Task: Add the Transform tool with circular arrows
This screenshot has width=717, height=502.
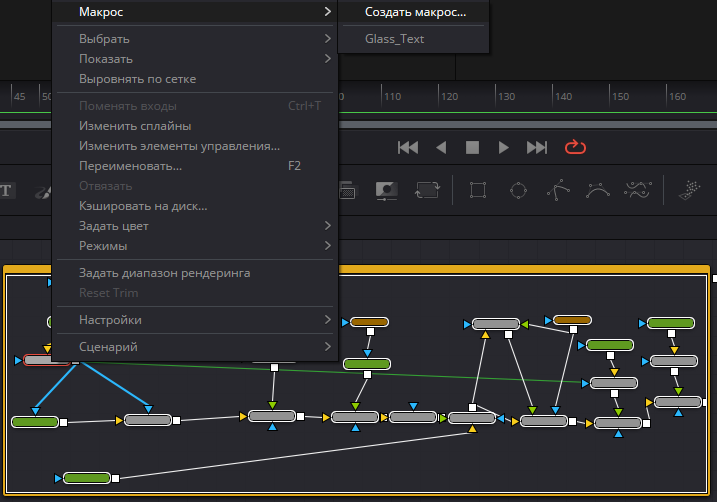Action: coord(427,190)
